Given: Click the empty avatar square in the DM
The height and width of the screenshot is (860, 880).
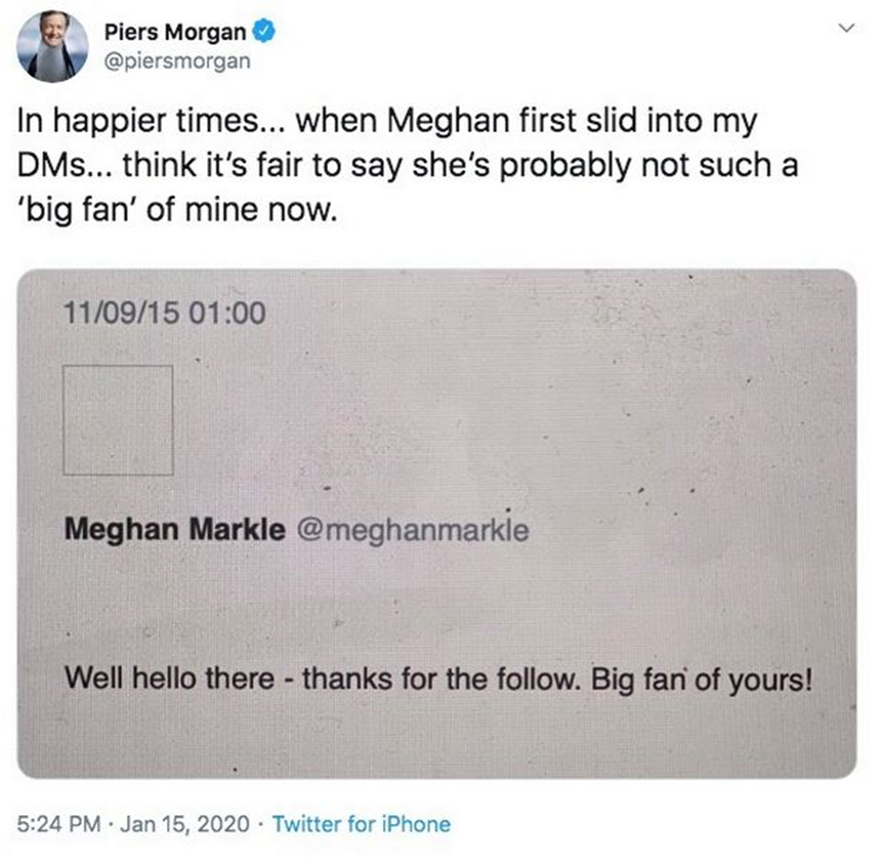Looking at the screenshot, I should coord(118,420).
